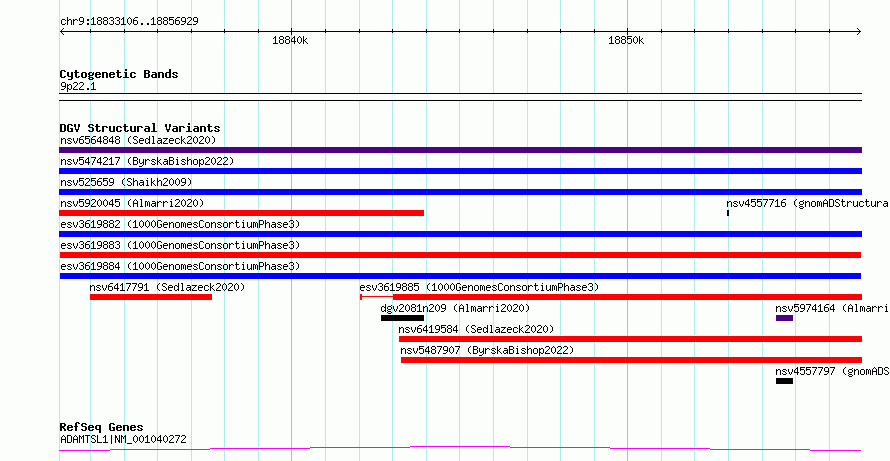Open the nsv5474217 (ByrskaBishop2022) label
Viewport: 890px width, 461px height.
pyautogui.click(x=147, y=161)
